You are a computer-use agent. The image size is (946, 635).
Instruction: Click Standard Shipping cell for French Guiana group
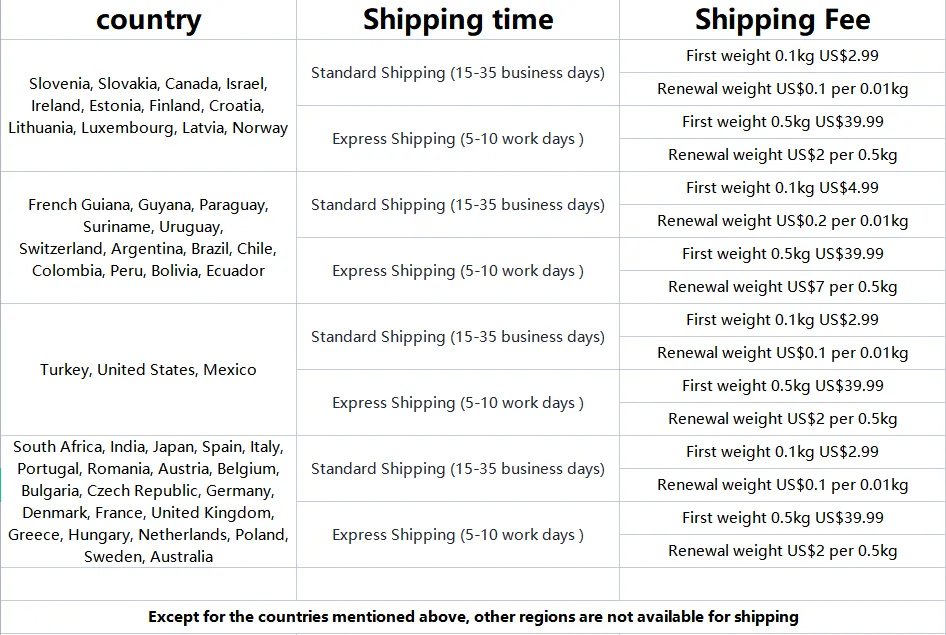(x=458, y=205)
